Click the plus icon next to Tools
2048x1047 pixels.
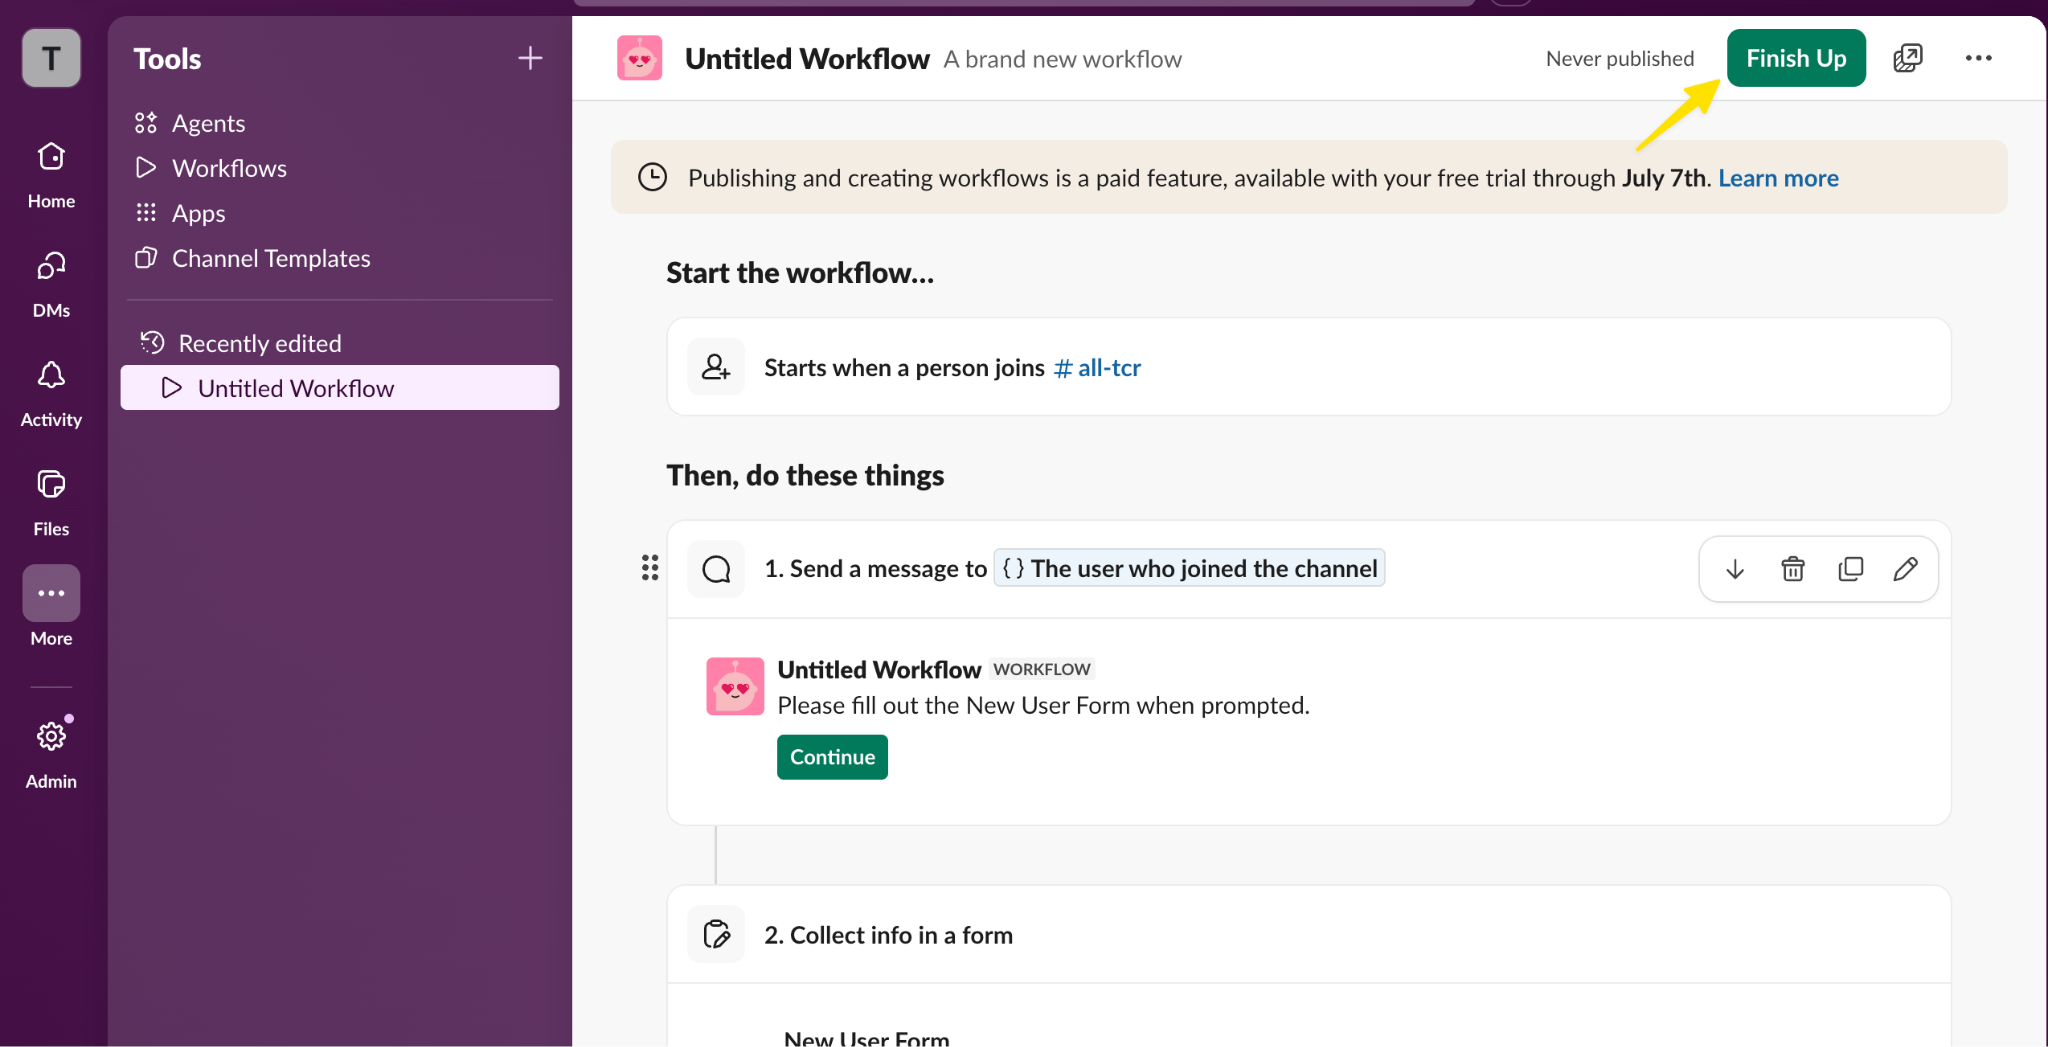tap(530, 58)
